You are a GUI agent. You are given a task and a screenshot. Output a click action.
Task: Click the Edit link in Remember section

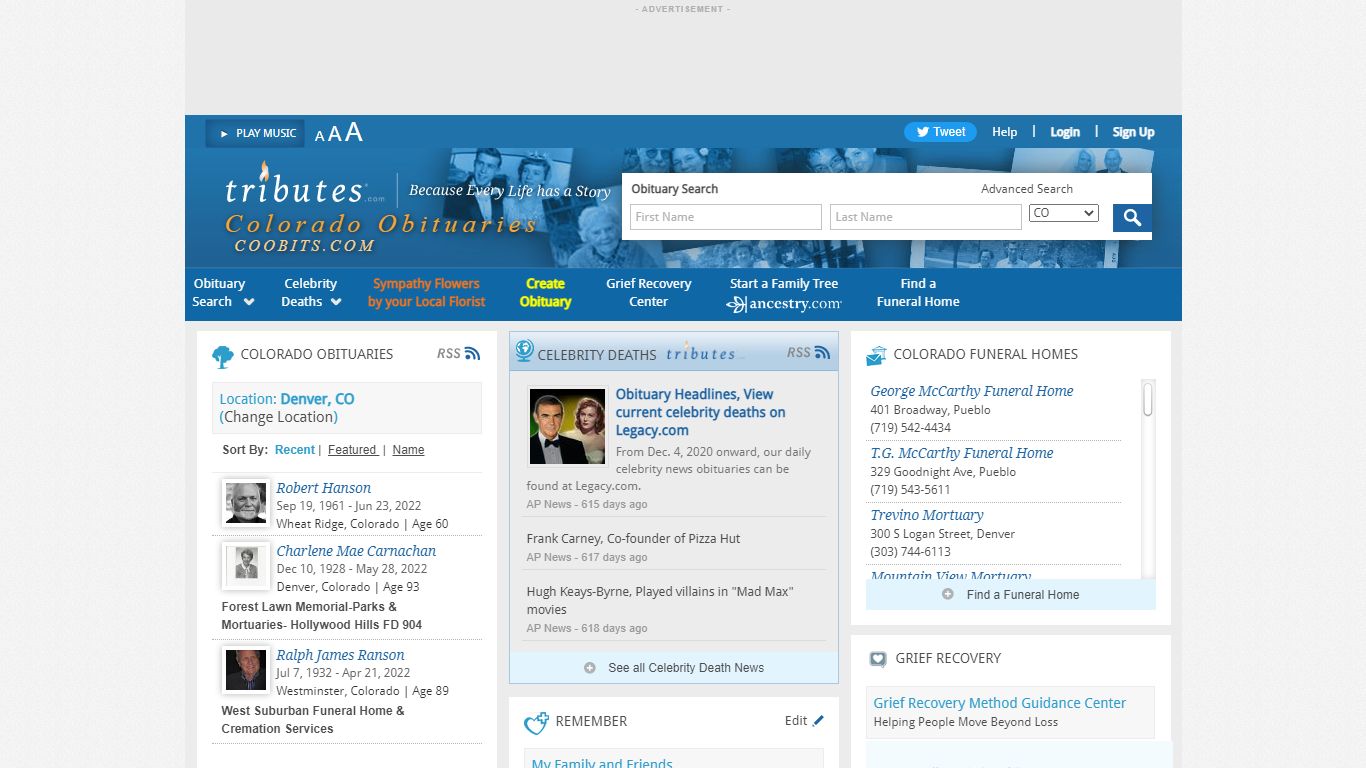click(796, 720)
